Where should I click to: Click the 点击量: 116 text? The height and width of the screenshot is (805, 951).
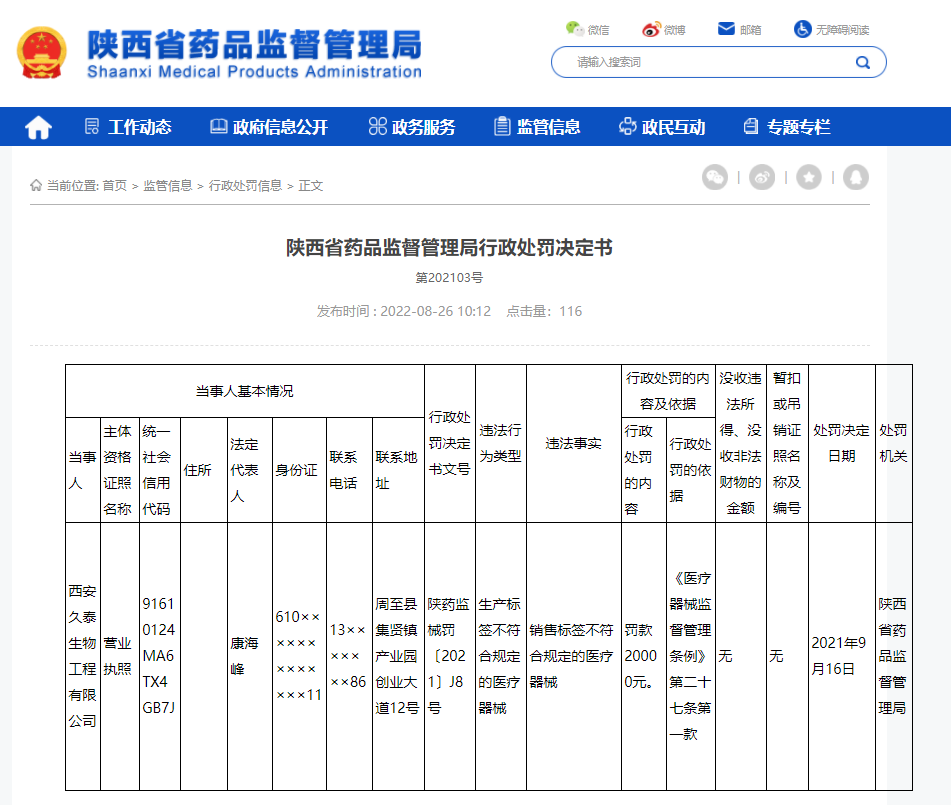click(544, 311)
